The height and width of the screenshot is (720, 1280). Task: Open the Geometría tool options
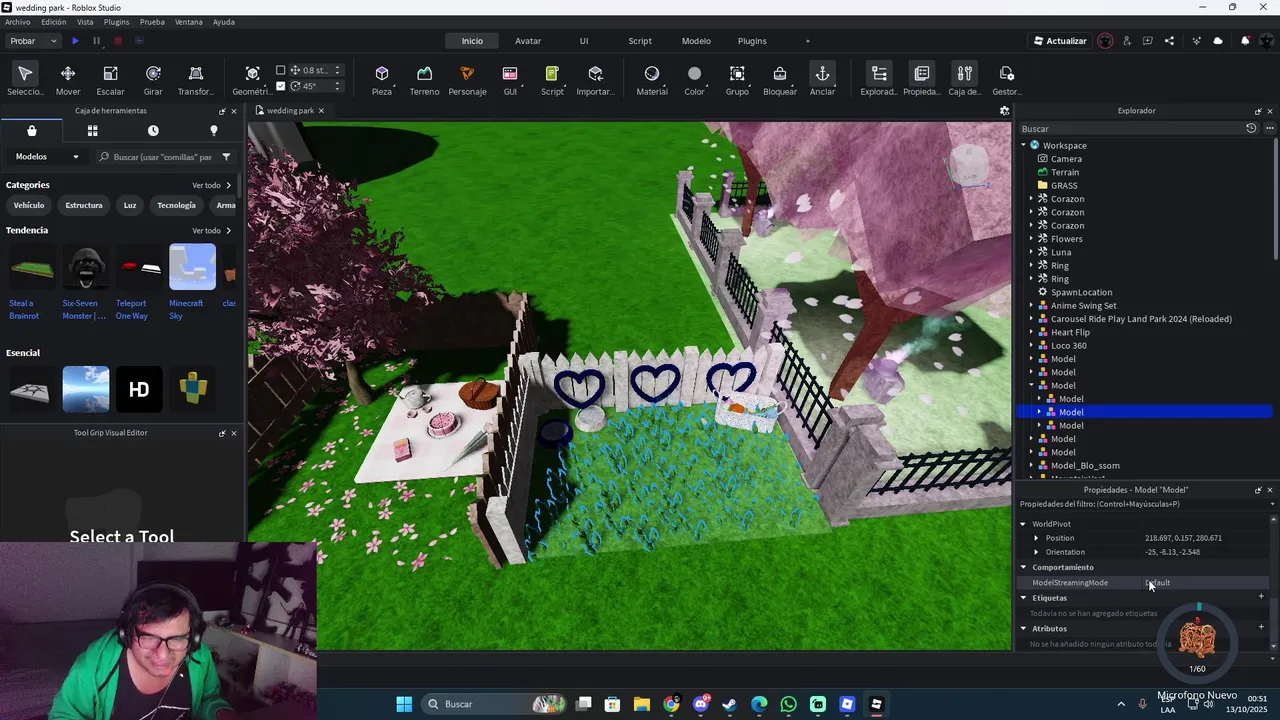pos(252,79)
